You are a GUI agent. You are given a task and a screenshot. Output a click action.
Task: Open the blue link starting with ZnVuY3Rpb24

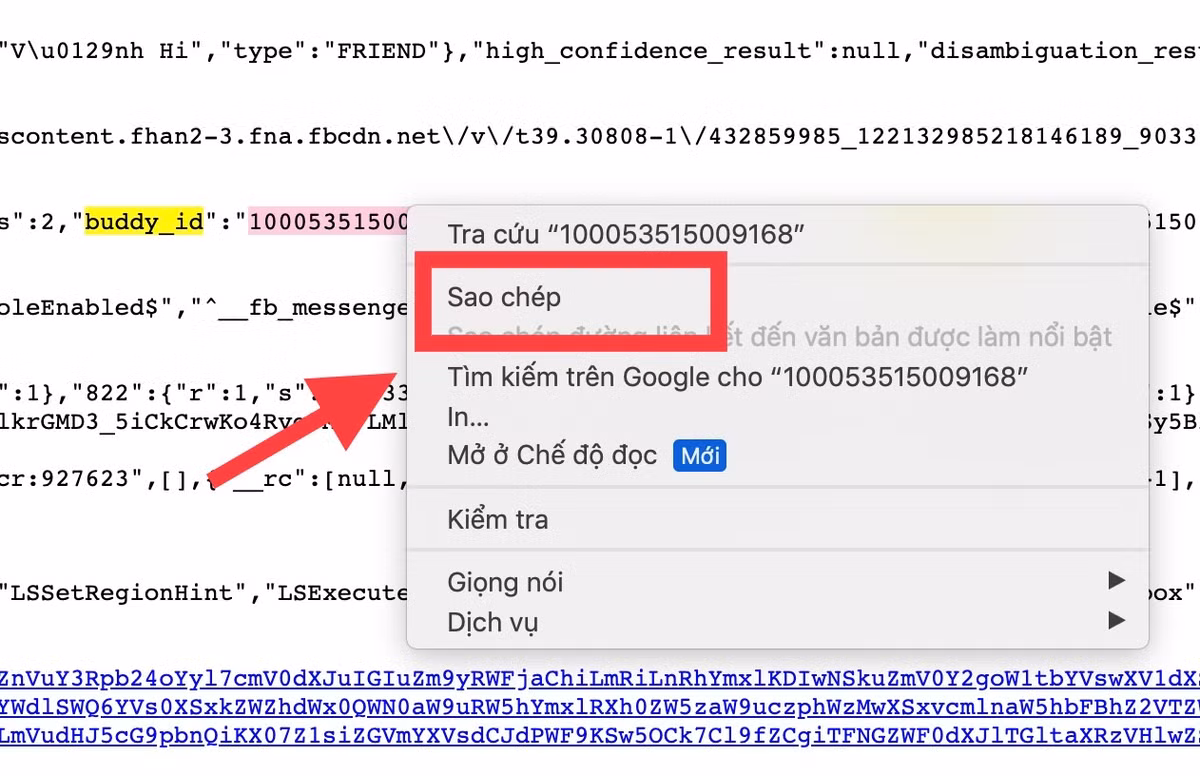tap(600, 677)
